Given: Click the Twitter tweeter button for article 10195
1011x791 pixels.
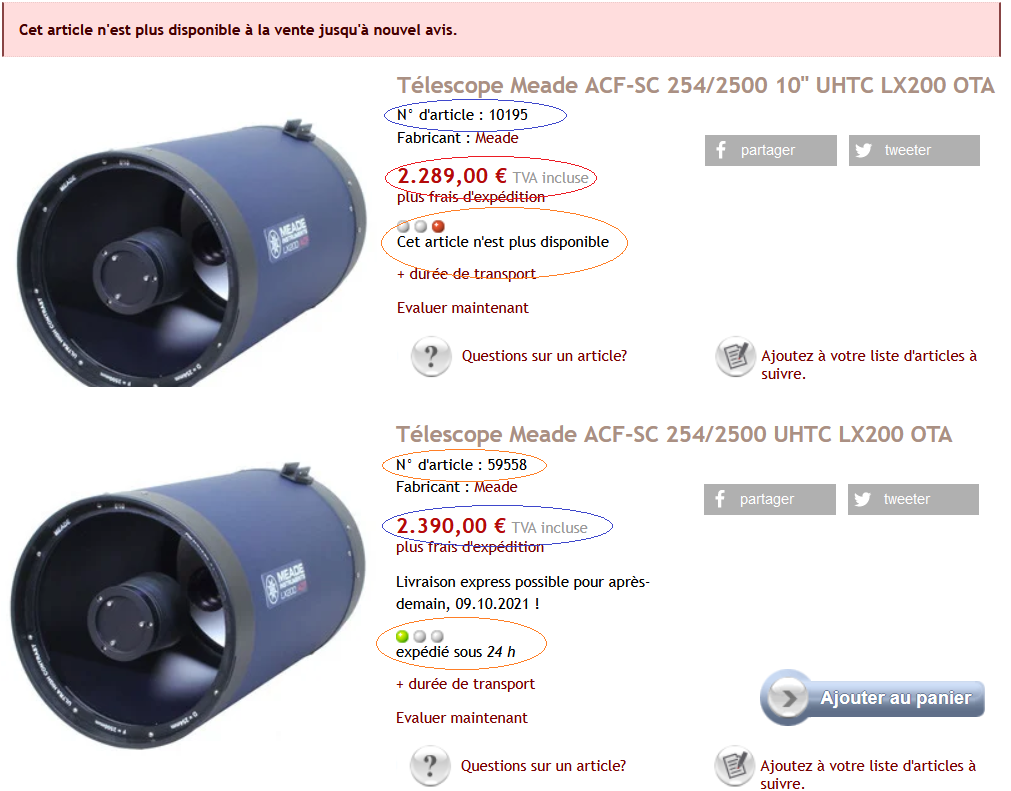Looking at the screenshot, I should point(914,150).
